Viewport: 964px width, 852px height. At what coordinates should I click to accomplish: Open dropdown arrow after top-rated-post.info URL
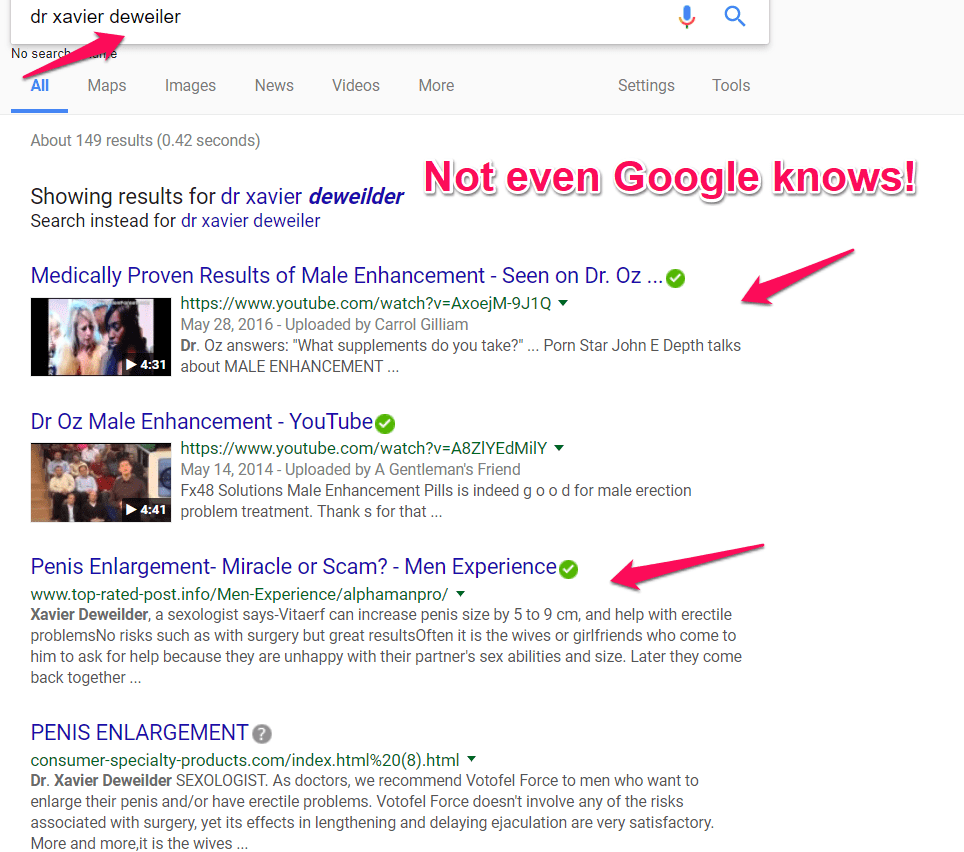click(460, 594)
